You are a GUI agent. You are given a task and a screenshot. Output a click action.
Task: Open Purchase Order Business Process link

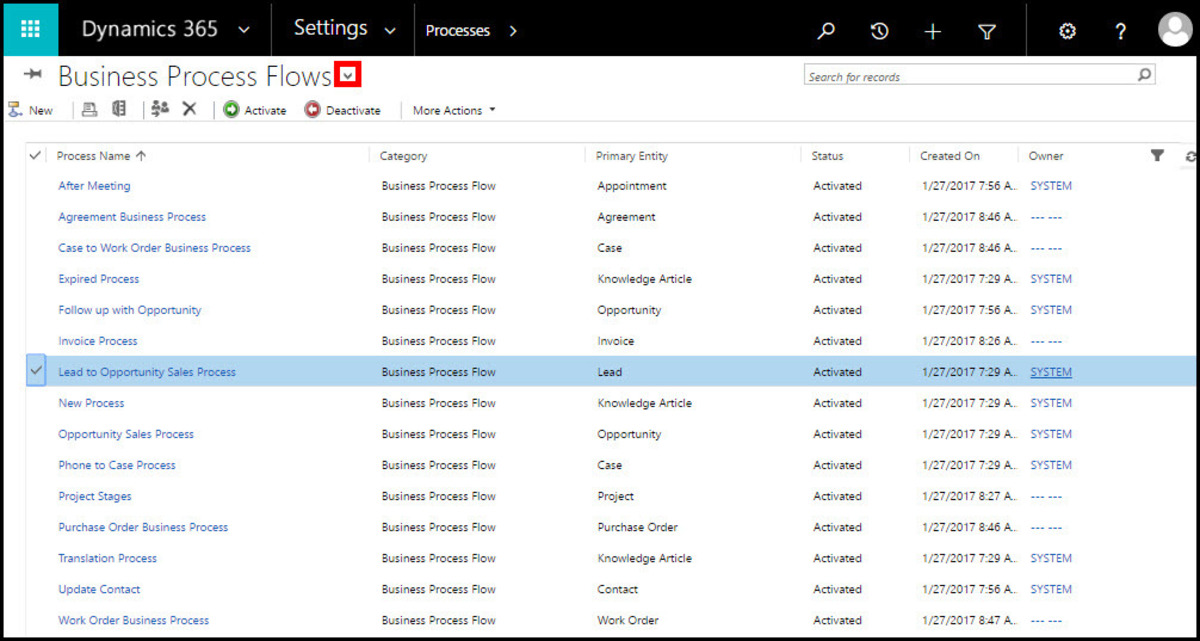coord(143,527)
